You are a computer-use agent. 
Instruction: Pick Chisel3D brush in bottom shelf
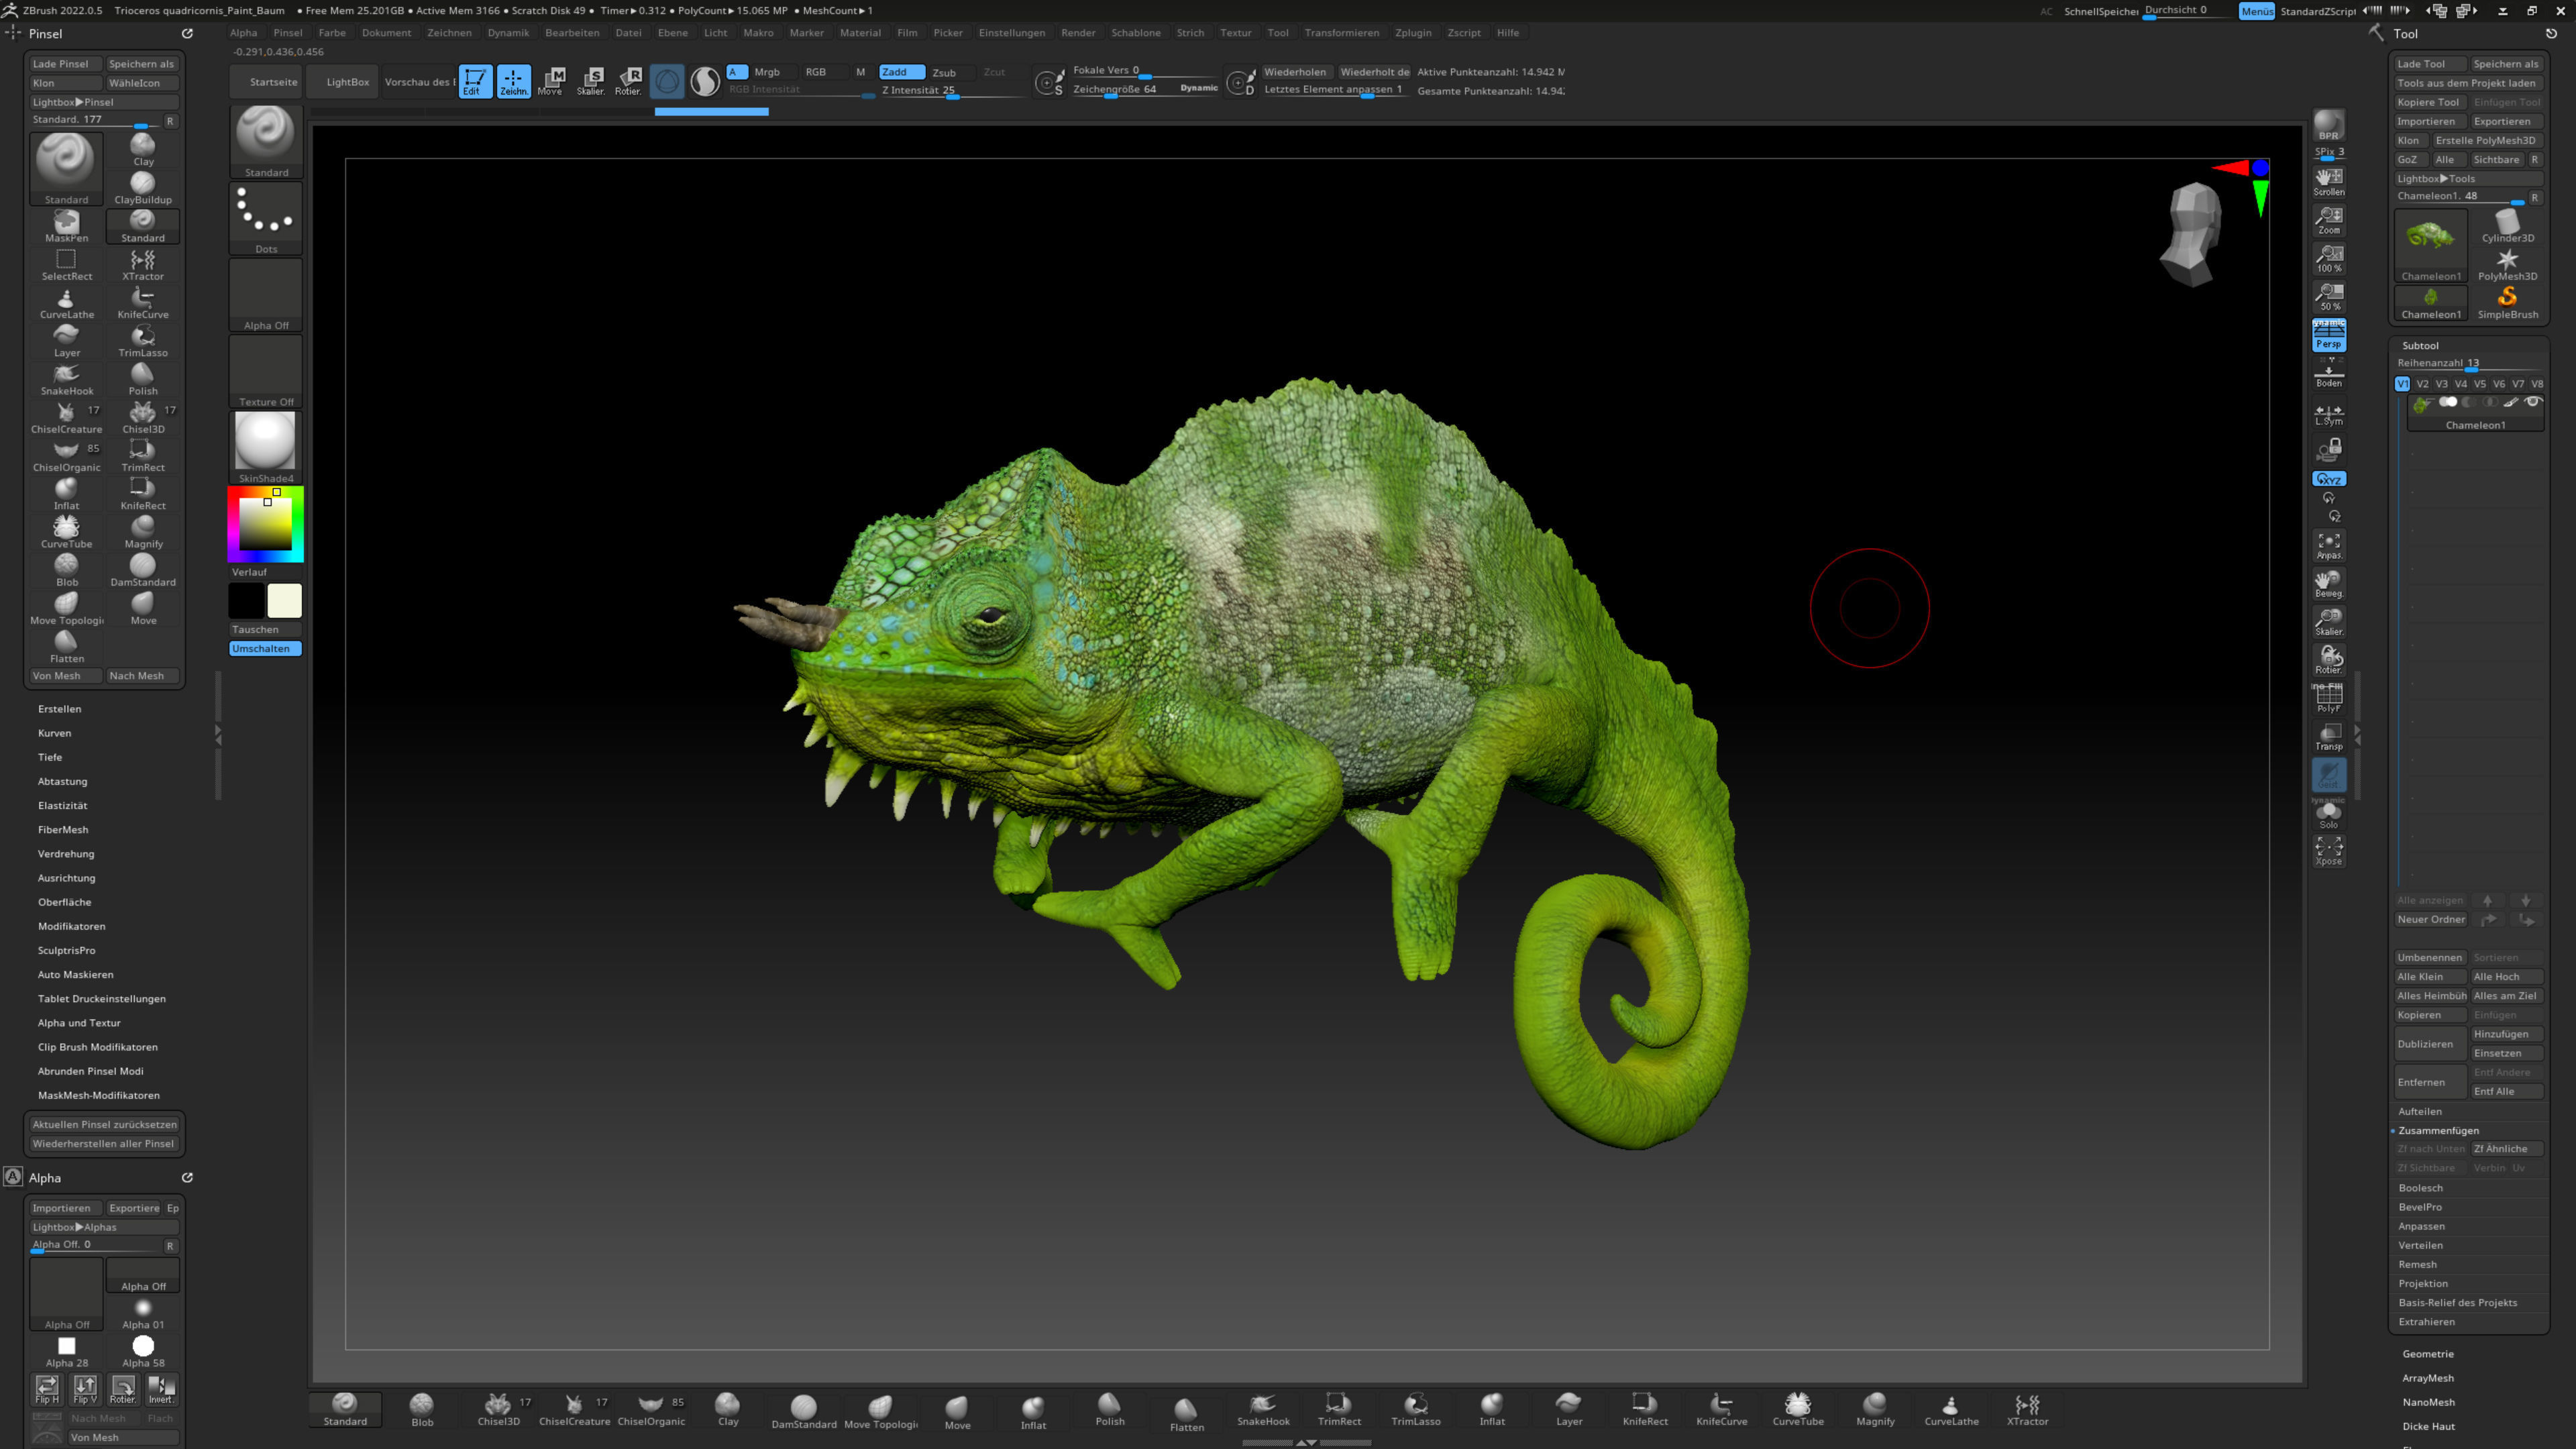click(x=499, y=1409)
